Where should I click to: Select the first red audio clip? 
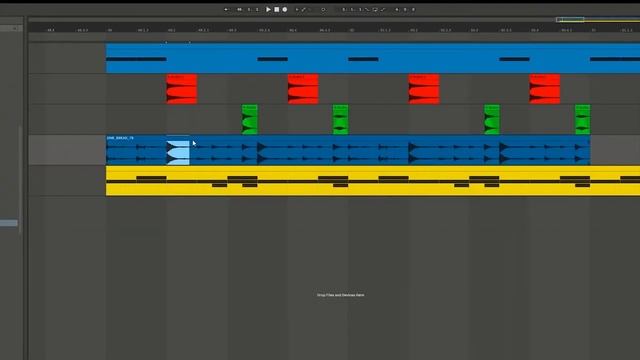click(x=182, y=89)
